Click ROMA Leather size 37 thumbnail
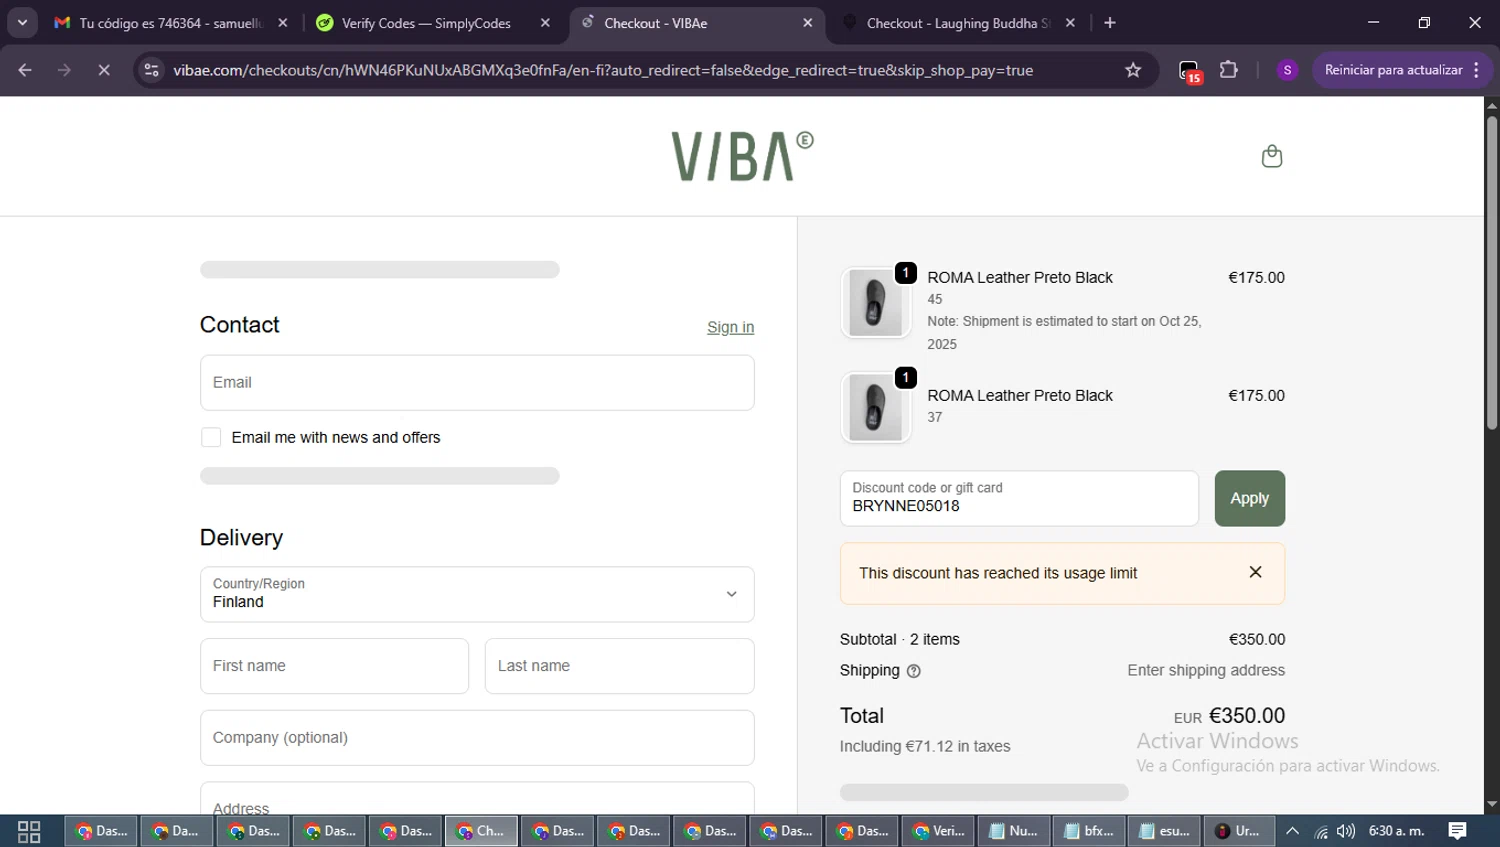Image resolution: width=1500 pixels, height=847 pixels. pos(875,408)
